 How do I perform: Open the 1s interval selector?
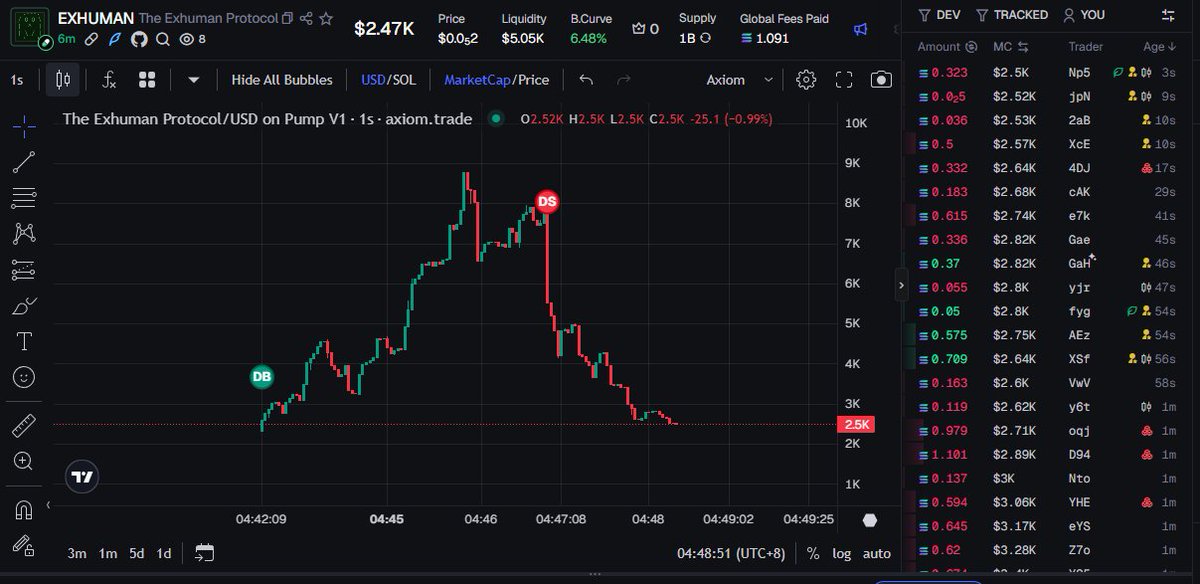point(17,80)
